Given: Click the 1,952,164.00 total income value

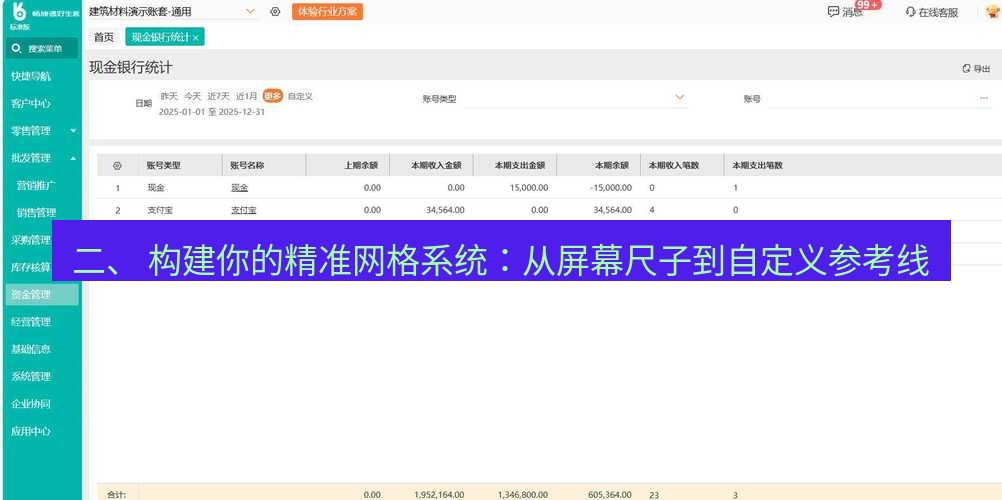Looking at the screenshot, I should [x=439, y=495].
